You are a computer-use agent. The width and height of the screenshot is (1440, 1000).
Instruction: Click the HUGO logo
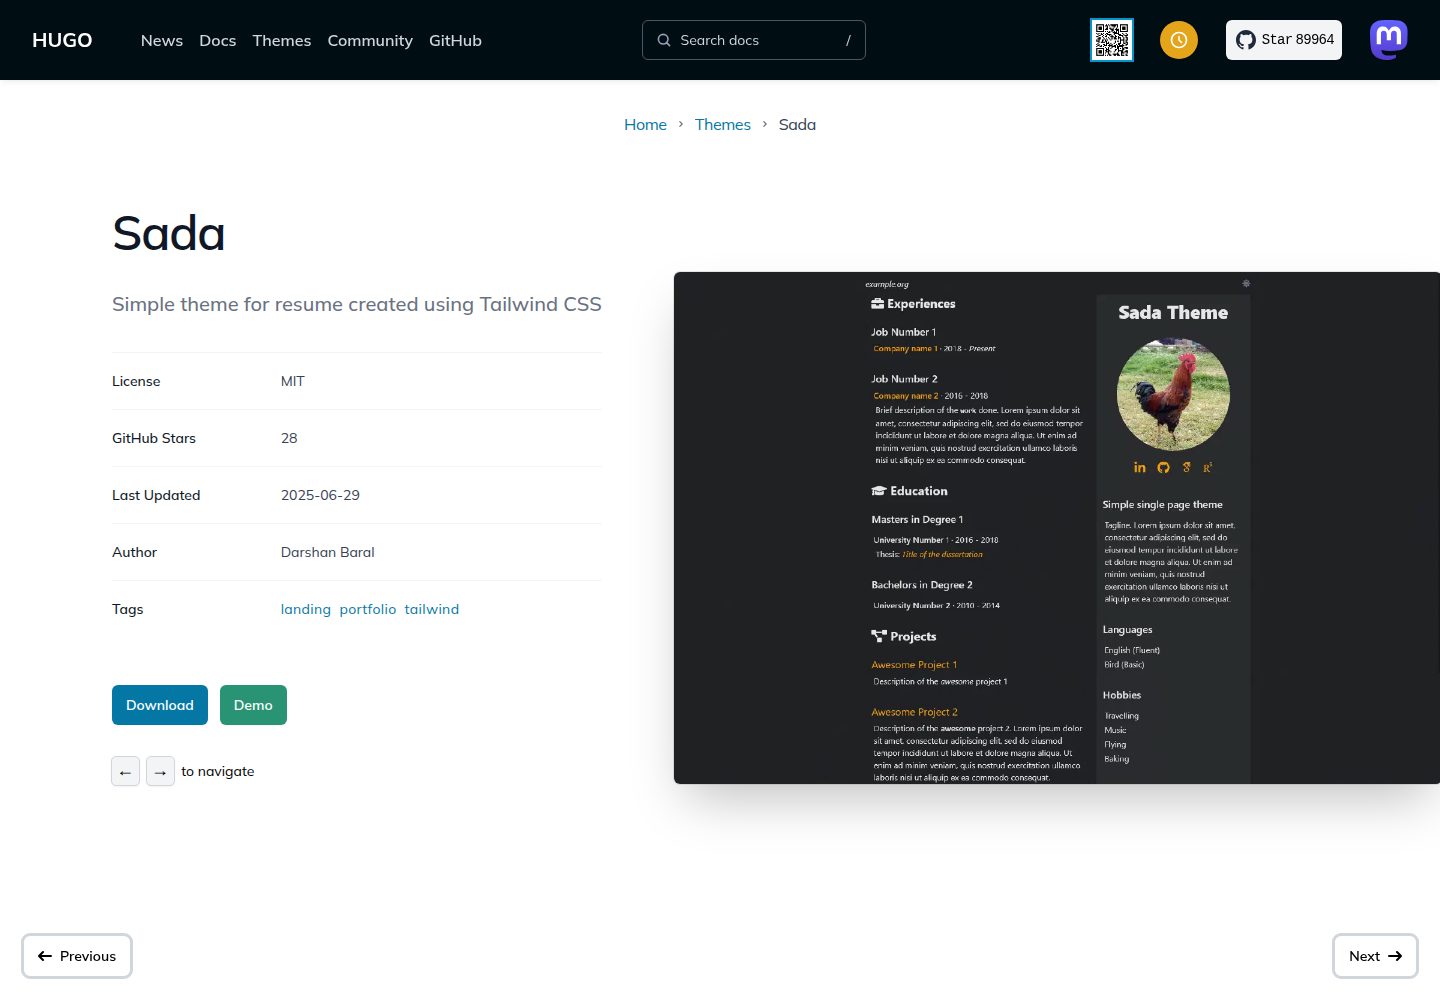click(x=62, y=40)
